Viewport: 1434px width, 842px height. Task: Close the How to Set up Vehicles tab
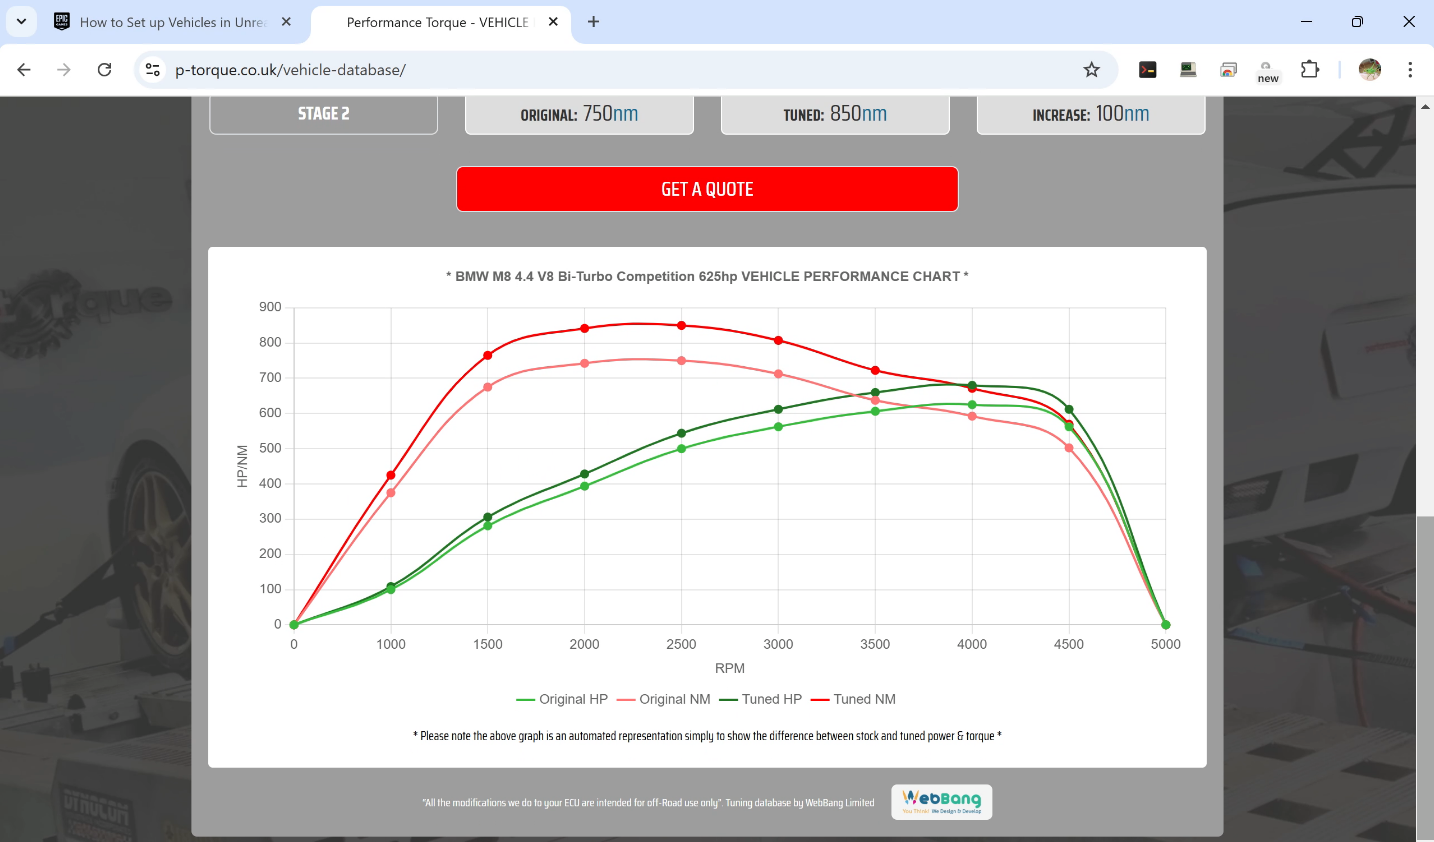(286, 22)
